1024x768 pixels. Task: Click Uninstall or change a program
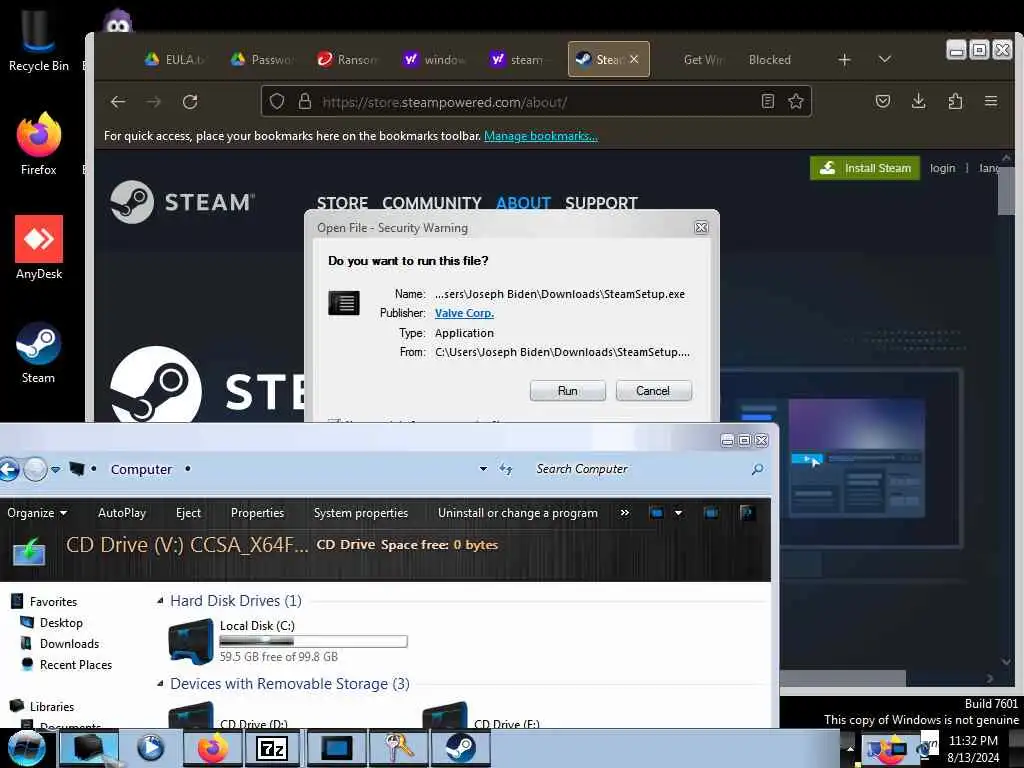point(518,513)
